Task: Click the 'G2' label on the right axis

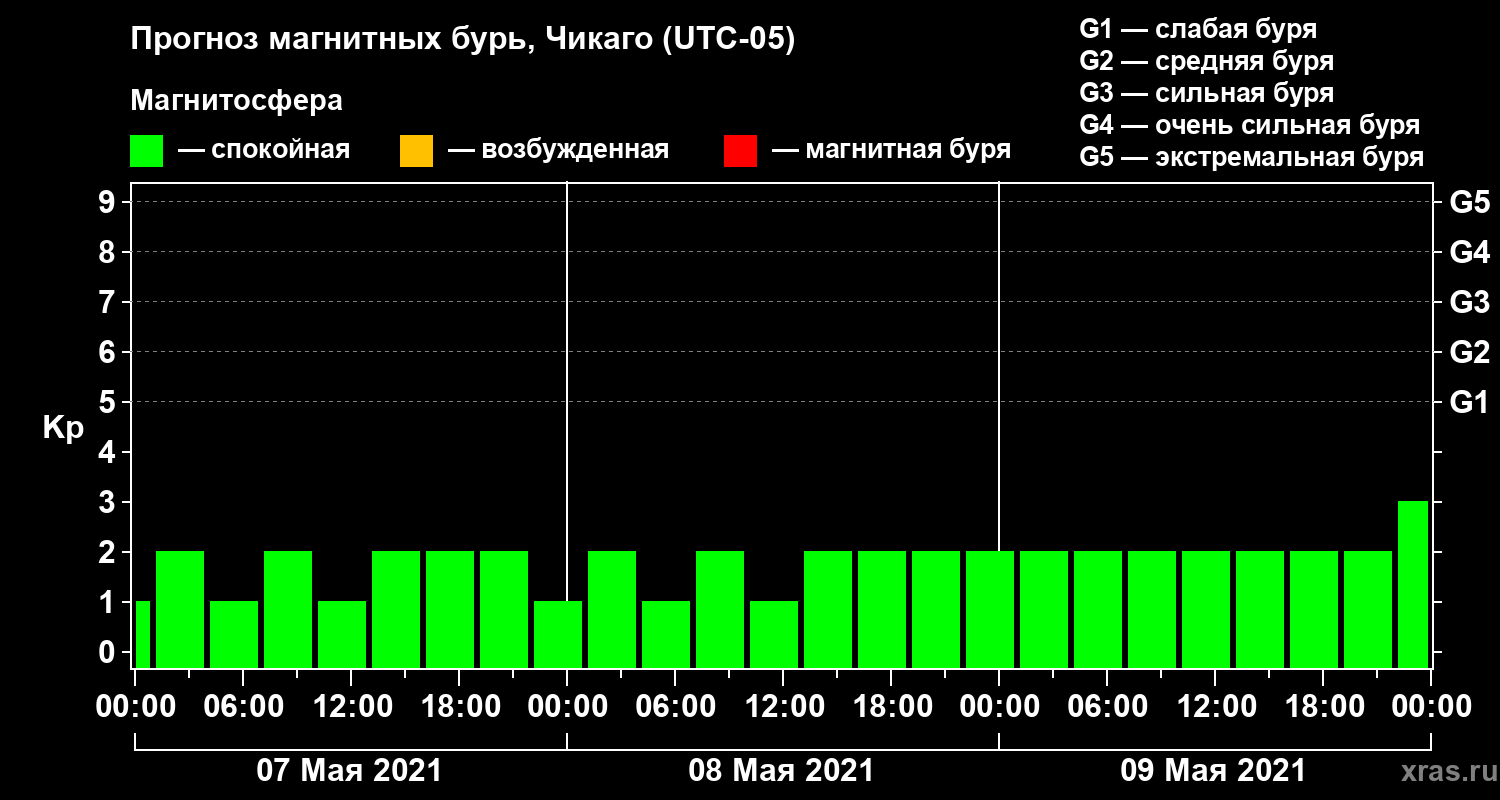Action: click(x=1469, y=352)
